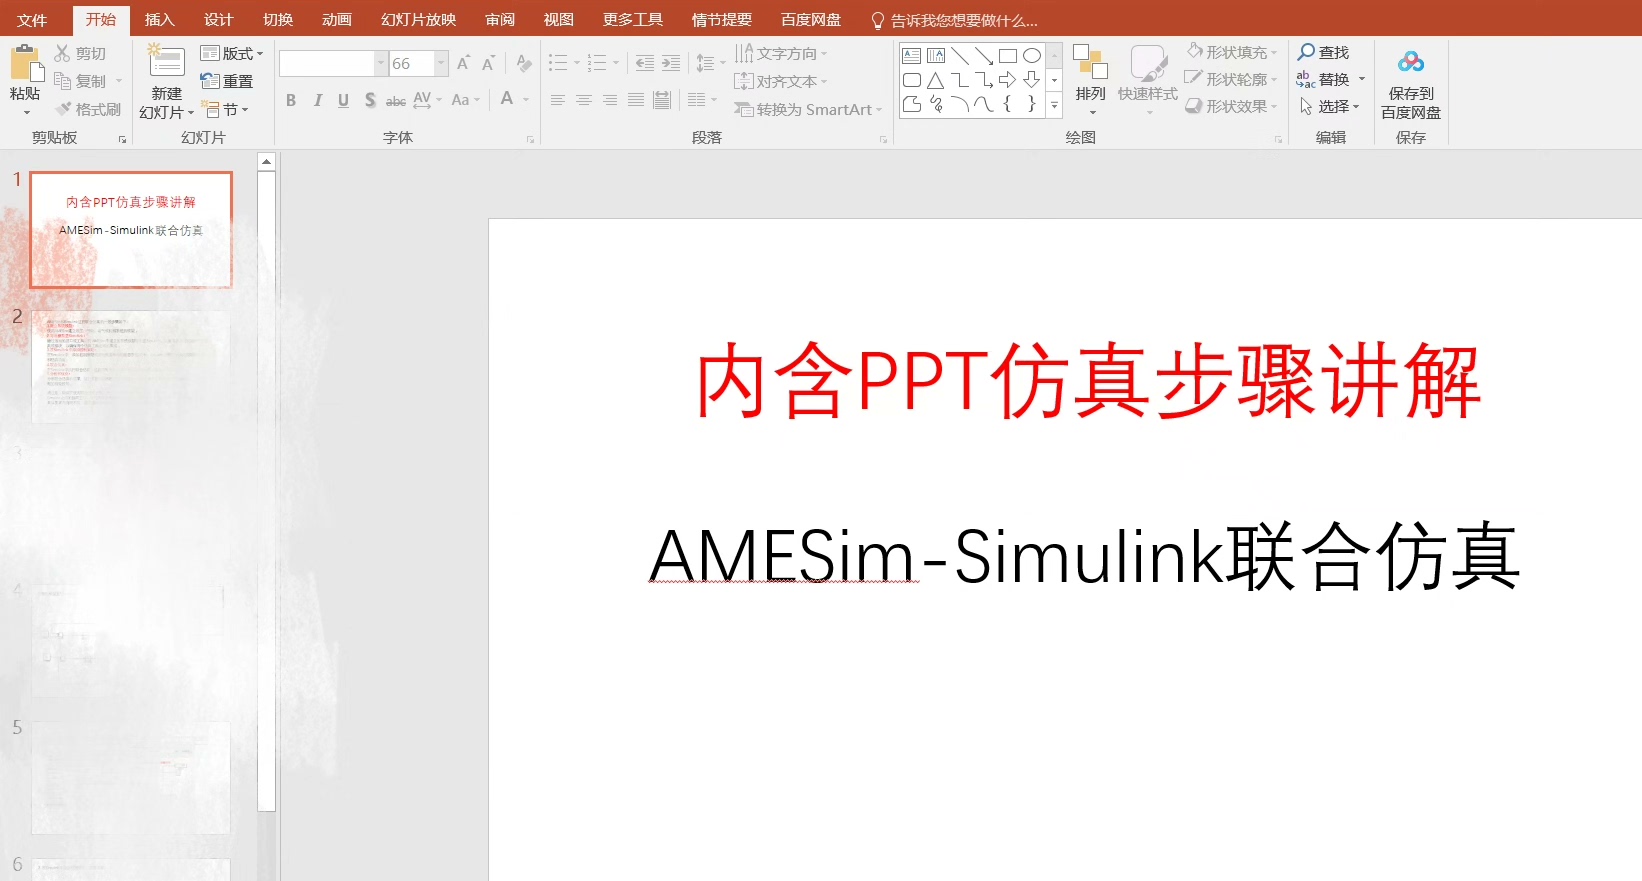Increase list indent level
The image size is (1642, 881).
(671, 63)
